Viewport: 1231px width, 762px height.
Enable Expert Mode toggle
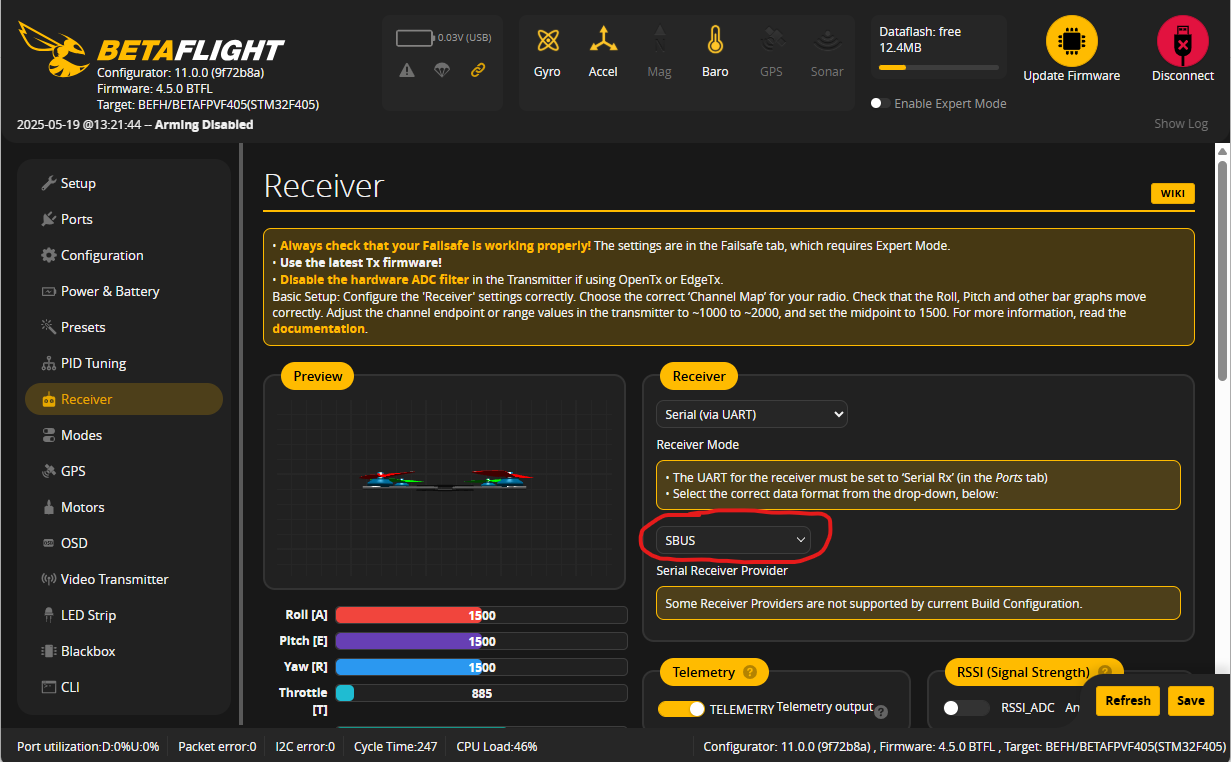pos(880,103)
